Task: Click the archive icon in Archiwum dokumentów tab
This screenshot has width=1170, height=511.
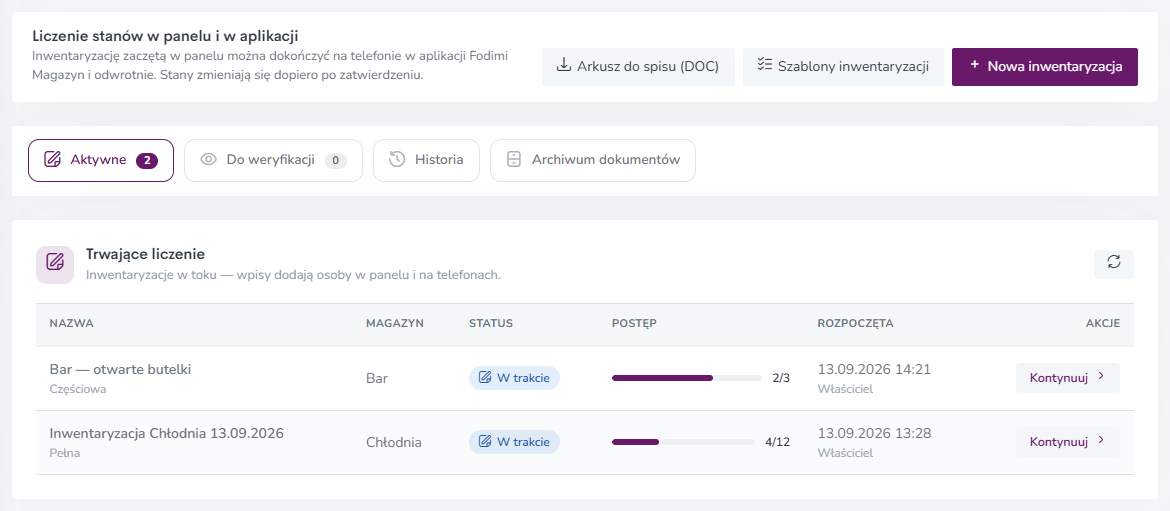Action: coord(513,160)
